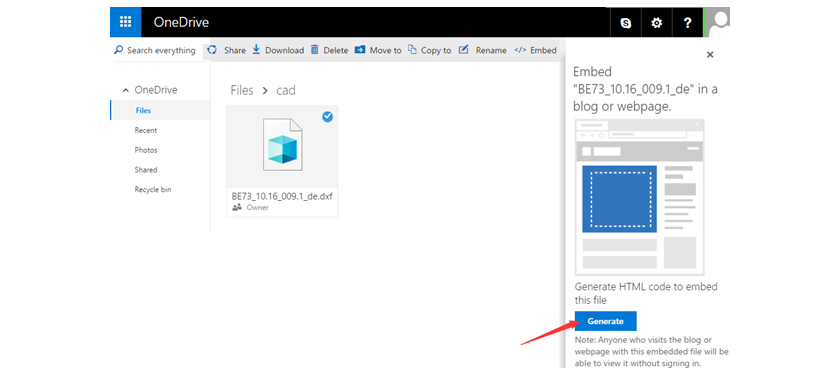Click the Search everything box
Image resolution: width=840 pixels, height=374 pixels.
pos(155,50)
